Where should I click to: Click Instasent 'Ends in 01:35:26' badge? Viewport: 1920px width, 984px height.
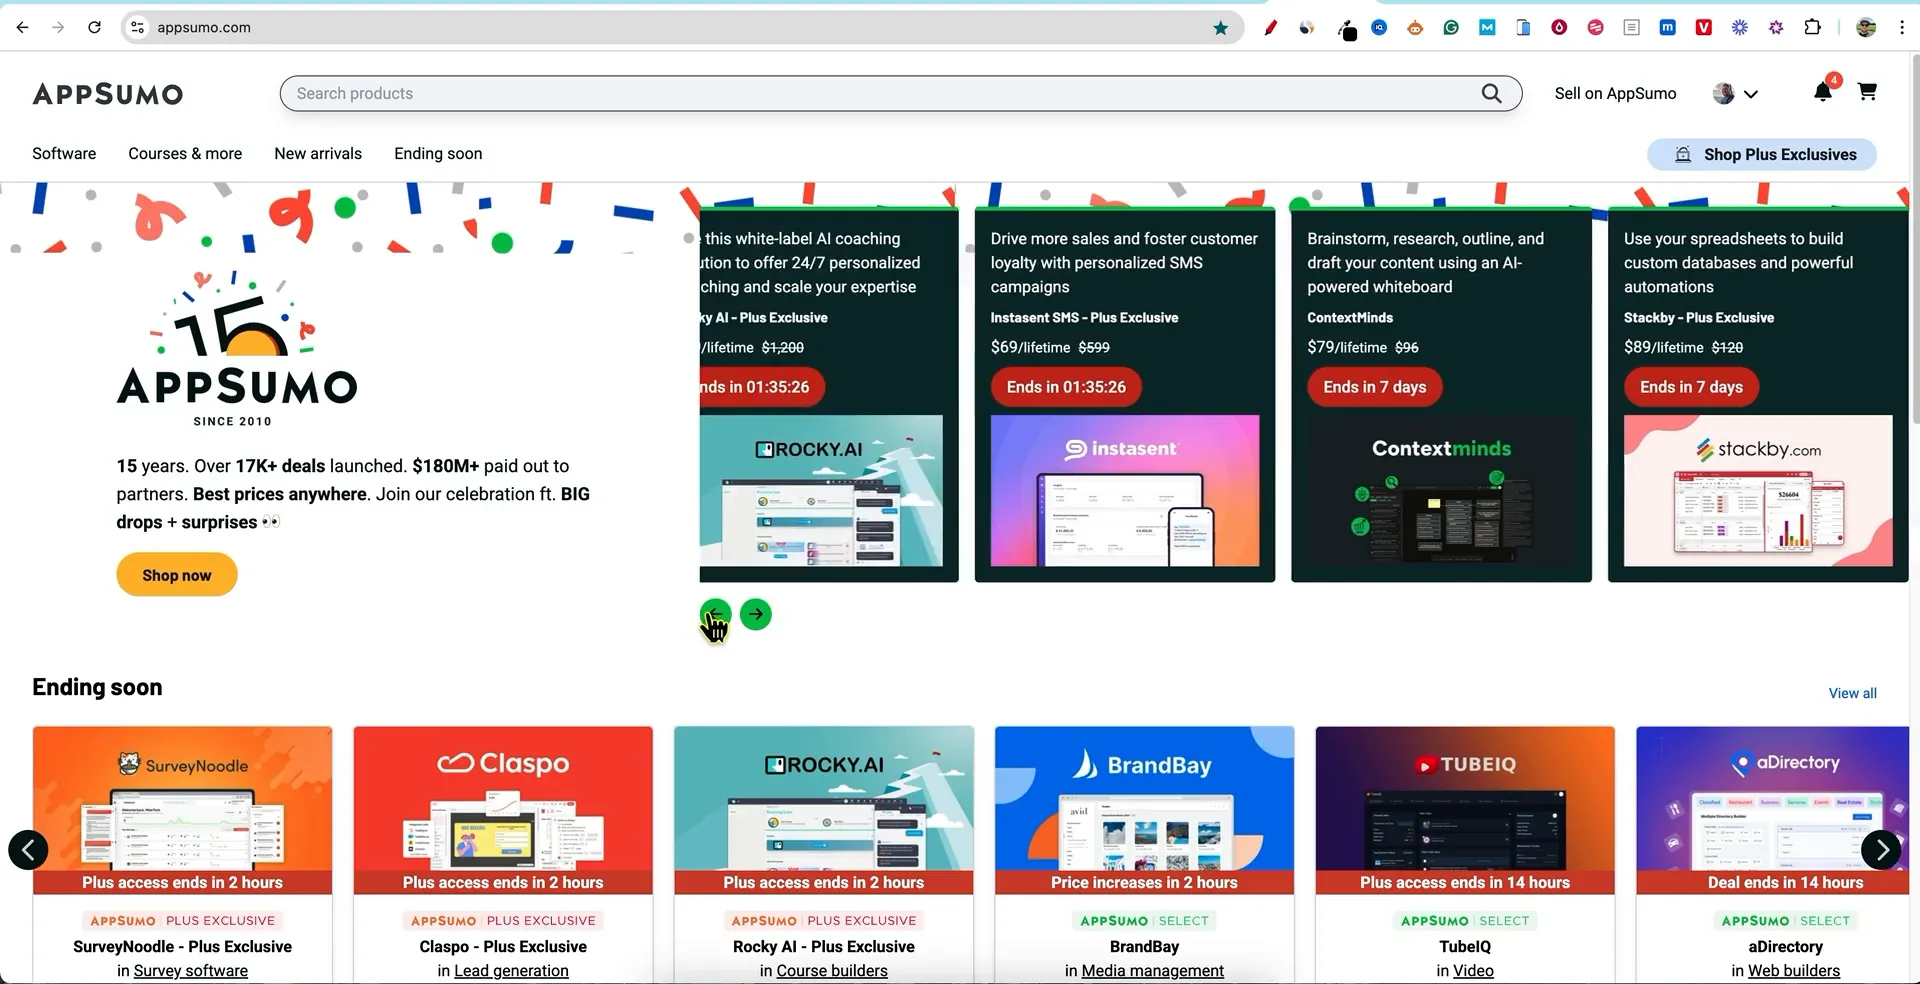(1066, 387)
